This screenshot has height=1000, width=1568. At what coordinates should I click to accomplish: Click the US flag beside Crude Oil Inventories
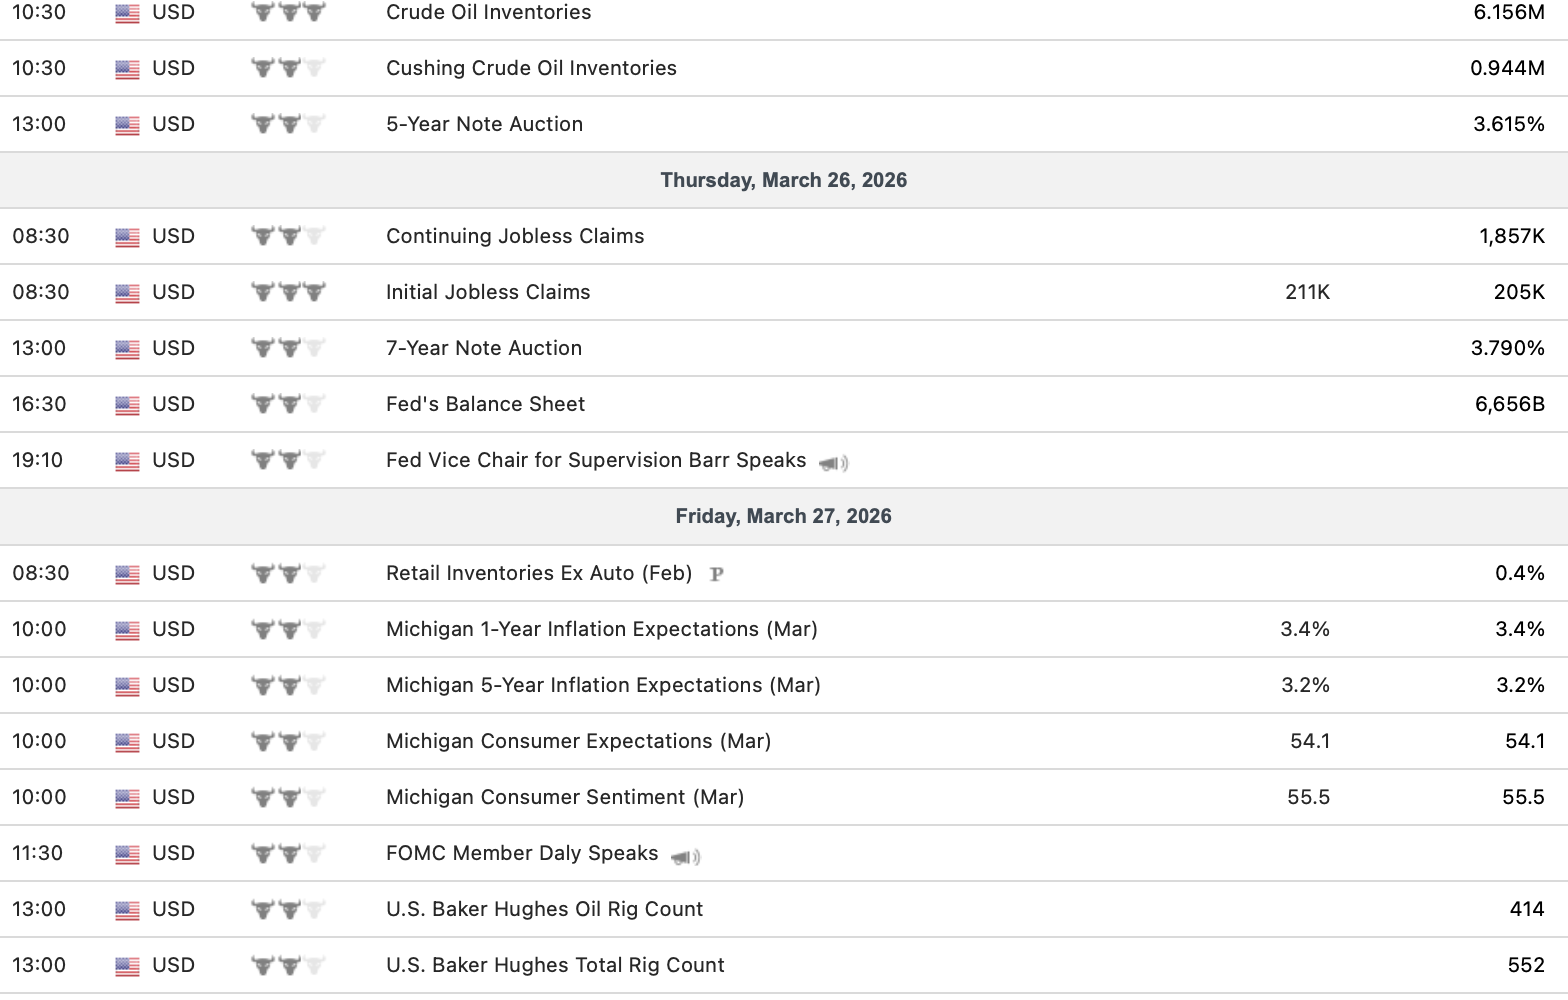point(127,14)
